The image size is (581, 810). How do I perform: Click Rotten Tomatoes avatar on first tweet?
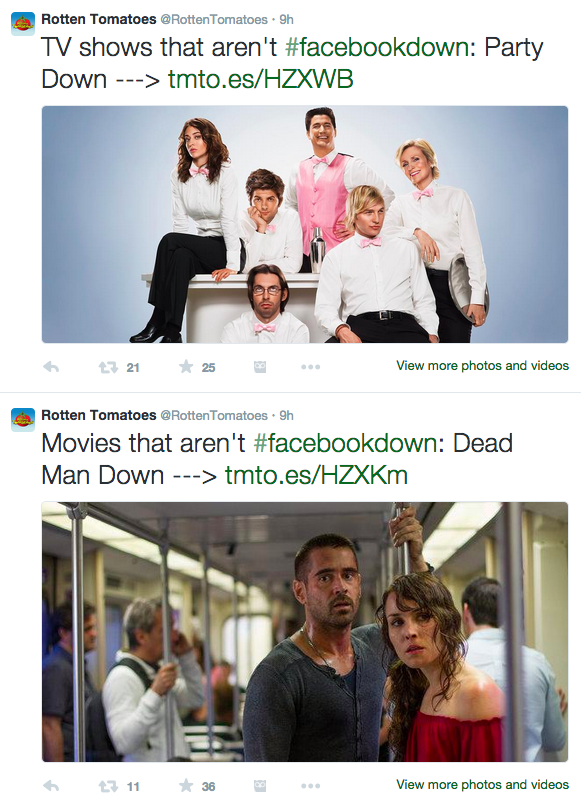pos(23,24)
